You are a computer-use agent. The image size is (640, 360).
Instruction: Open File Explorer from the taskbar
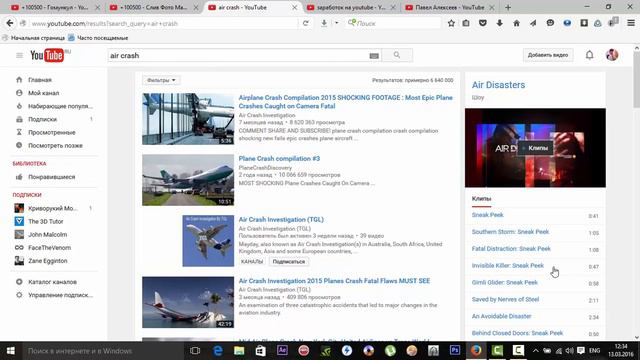(239, 351)
